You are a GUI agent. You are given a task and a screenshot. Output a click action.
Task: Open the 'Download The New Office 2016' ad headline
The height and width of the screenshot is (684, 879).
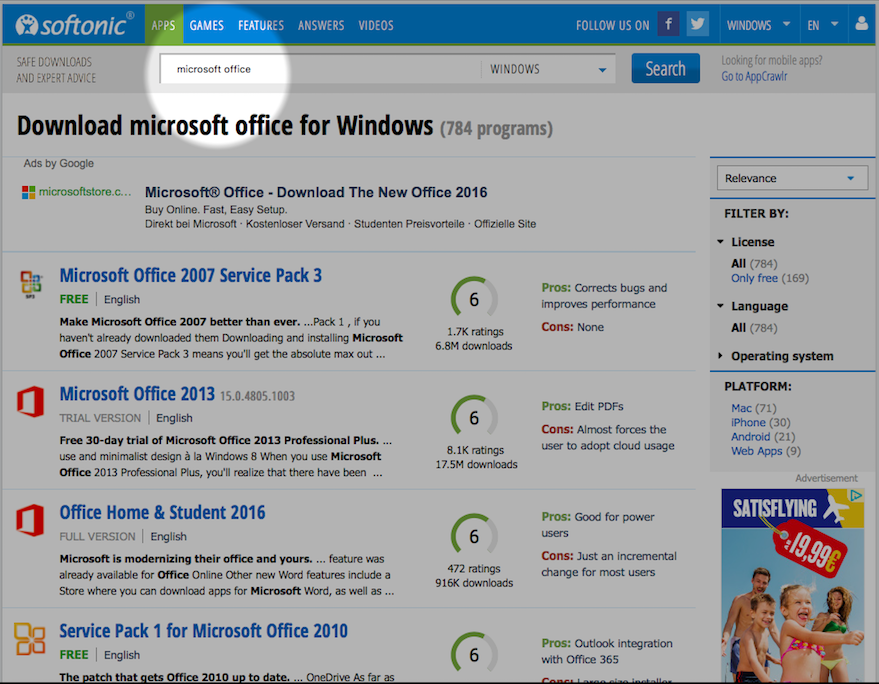316,192
